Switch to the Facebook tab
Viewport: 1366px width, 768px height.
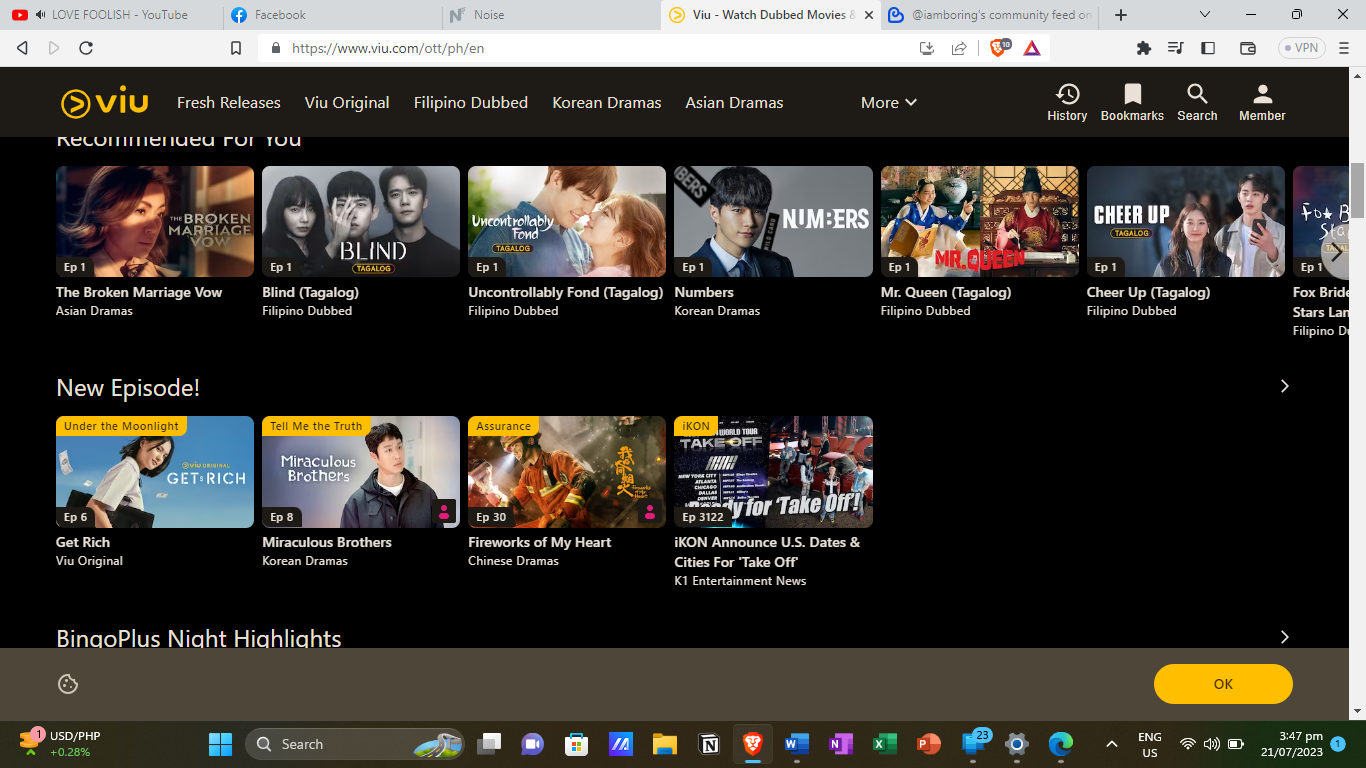[330, 15]
